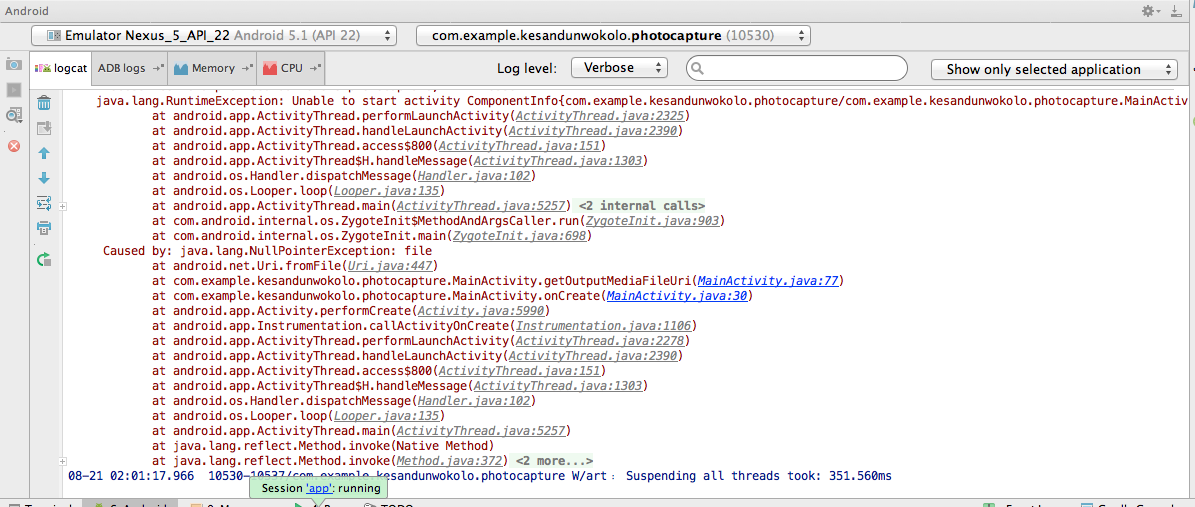Viewport: 1195px width, 507px height.
Task: Terminate the application with the red X icon
Action: pyautogui.click(x=13, y=146)
